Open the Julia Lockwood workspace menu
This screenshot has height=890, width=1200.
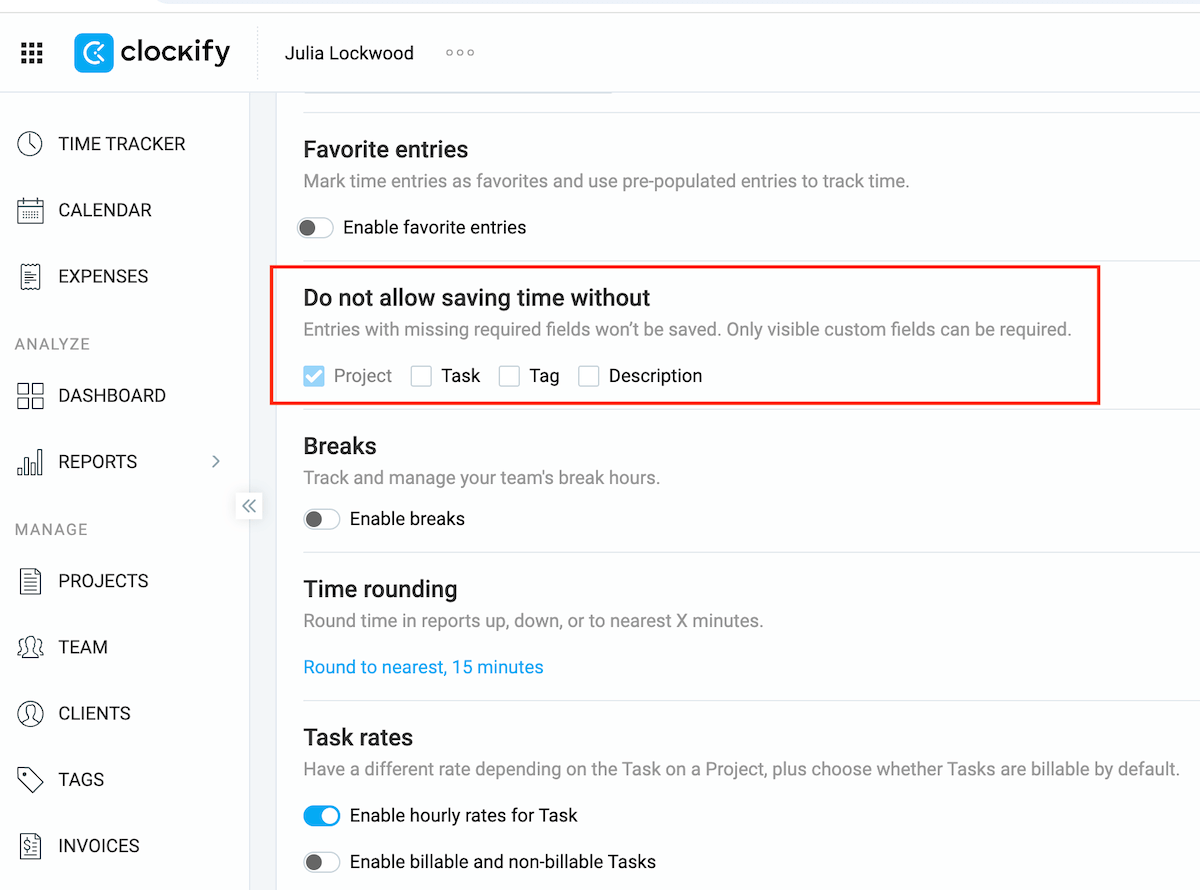pos(349,52)
